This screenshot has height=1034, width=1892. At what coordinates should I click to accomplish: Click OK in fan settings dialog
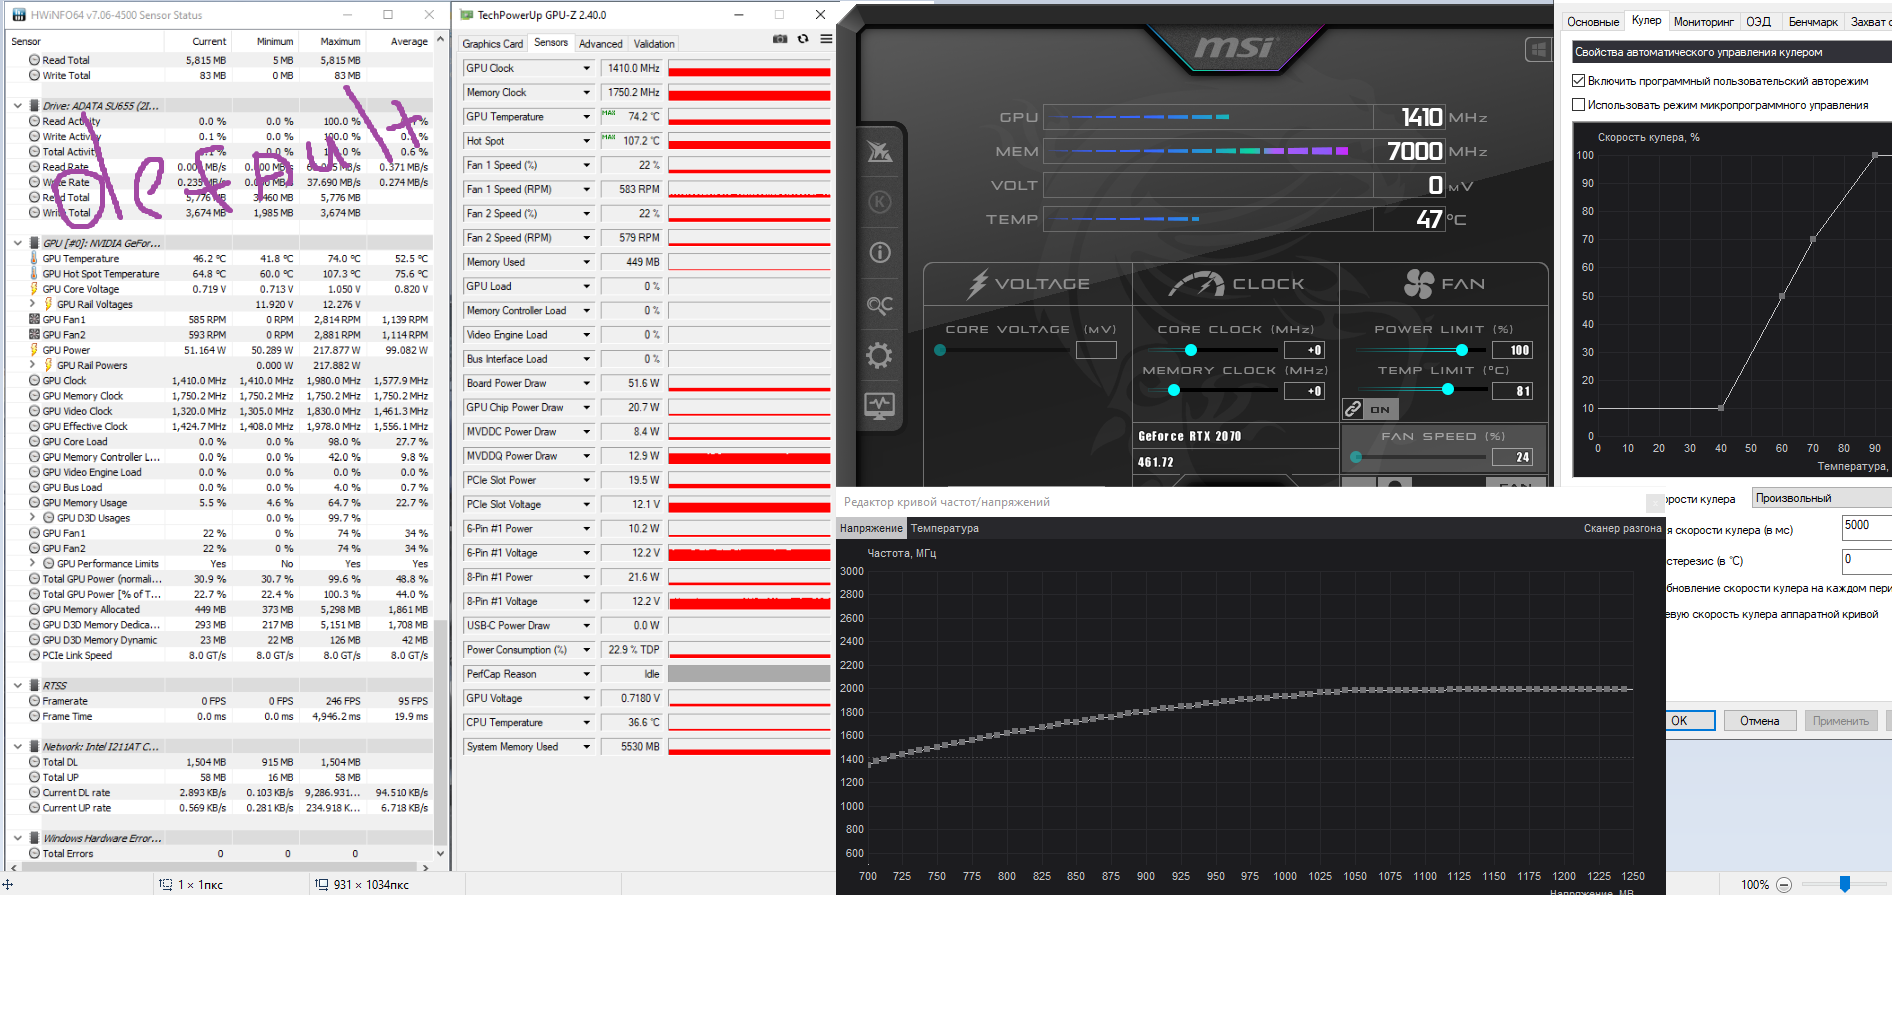1690,721
